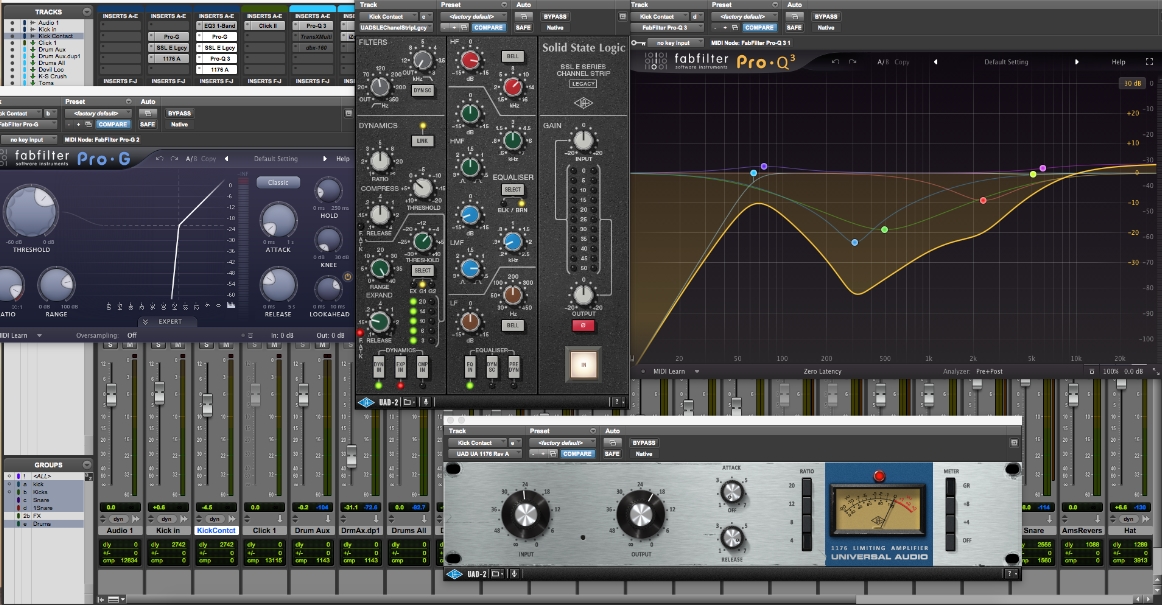This screenshot has width=1162, height=605.
Task: Toggle Pro-Q 3 full screen icon
Action: click(x=1149, y=62)
